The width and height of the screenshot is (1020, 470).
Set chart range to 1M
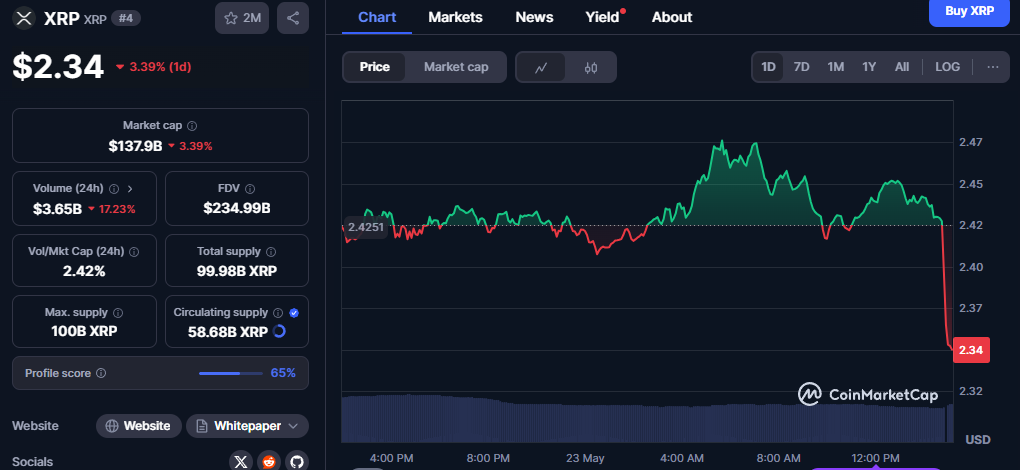coord(835,67)
